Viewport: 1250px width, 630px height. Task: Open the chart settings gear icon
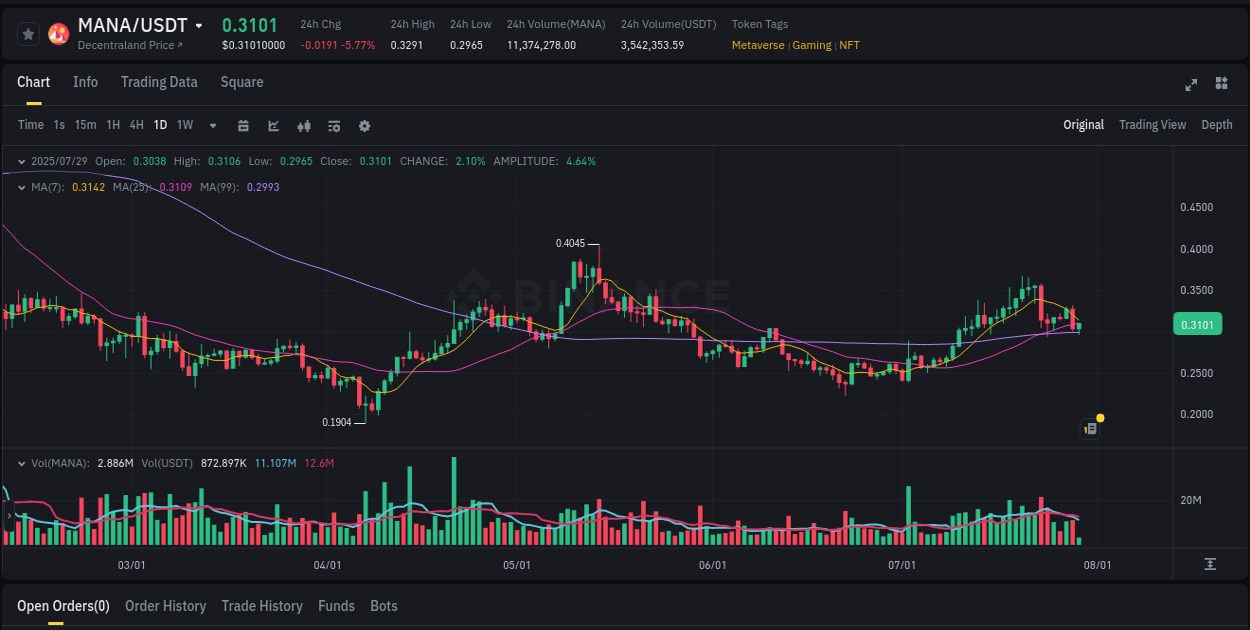tap(364, 126)
